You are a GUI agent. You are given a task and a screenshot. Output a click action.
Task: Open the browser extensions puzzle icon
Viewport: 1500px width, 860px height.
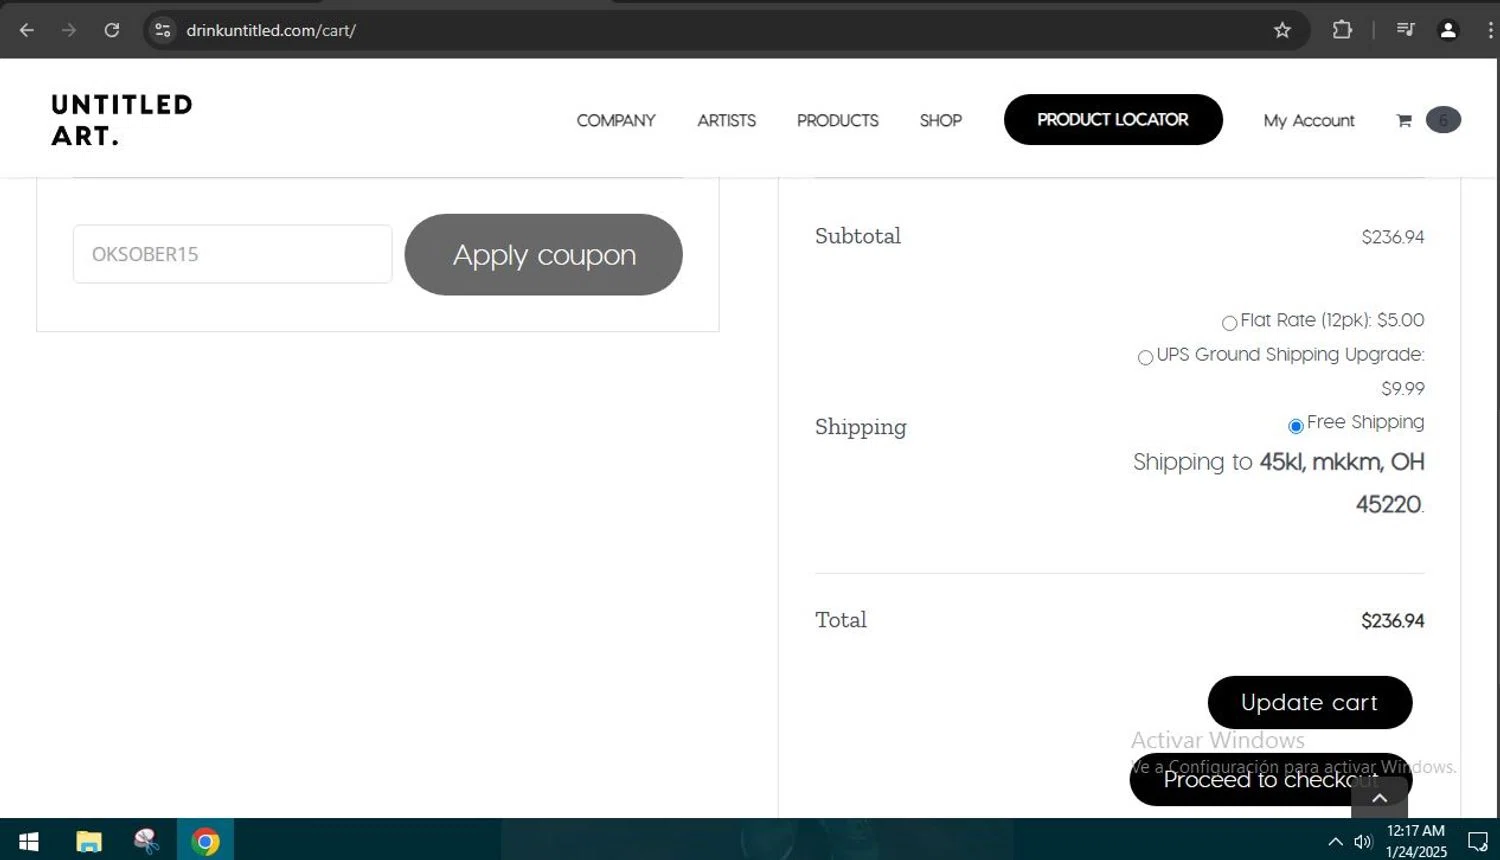(x=1342, y=30)
